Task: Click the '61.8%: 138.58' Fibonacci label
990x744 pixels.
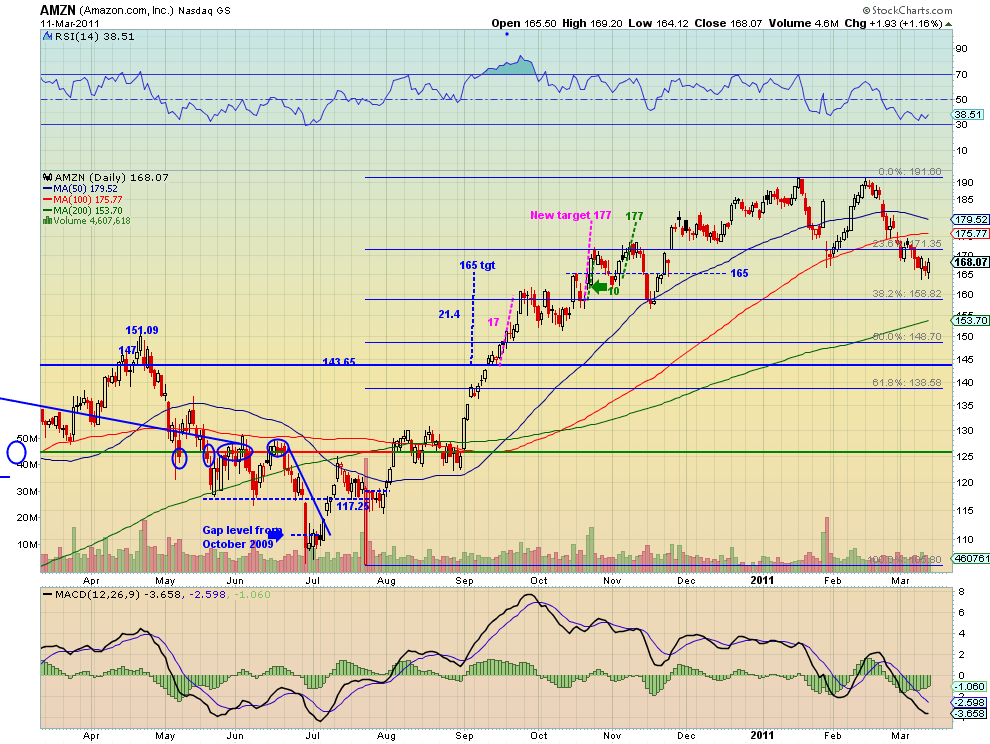Action: 907,383
